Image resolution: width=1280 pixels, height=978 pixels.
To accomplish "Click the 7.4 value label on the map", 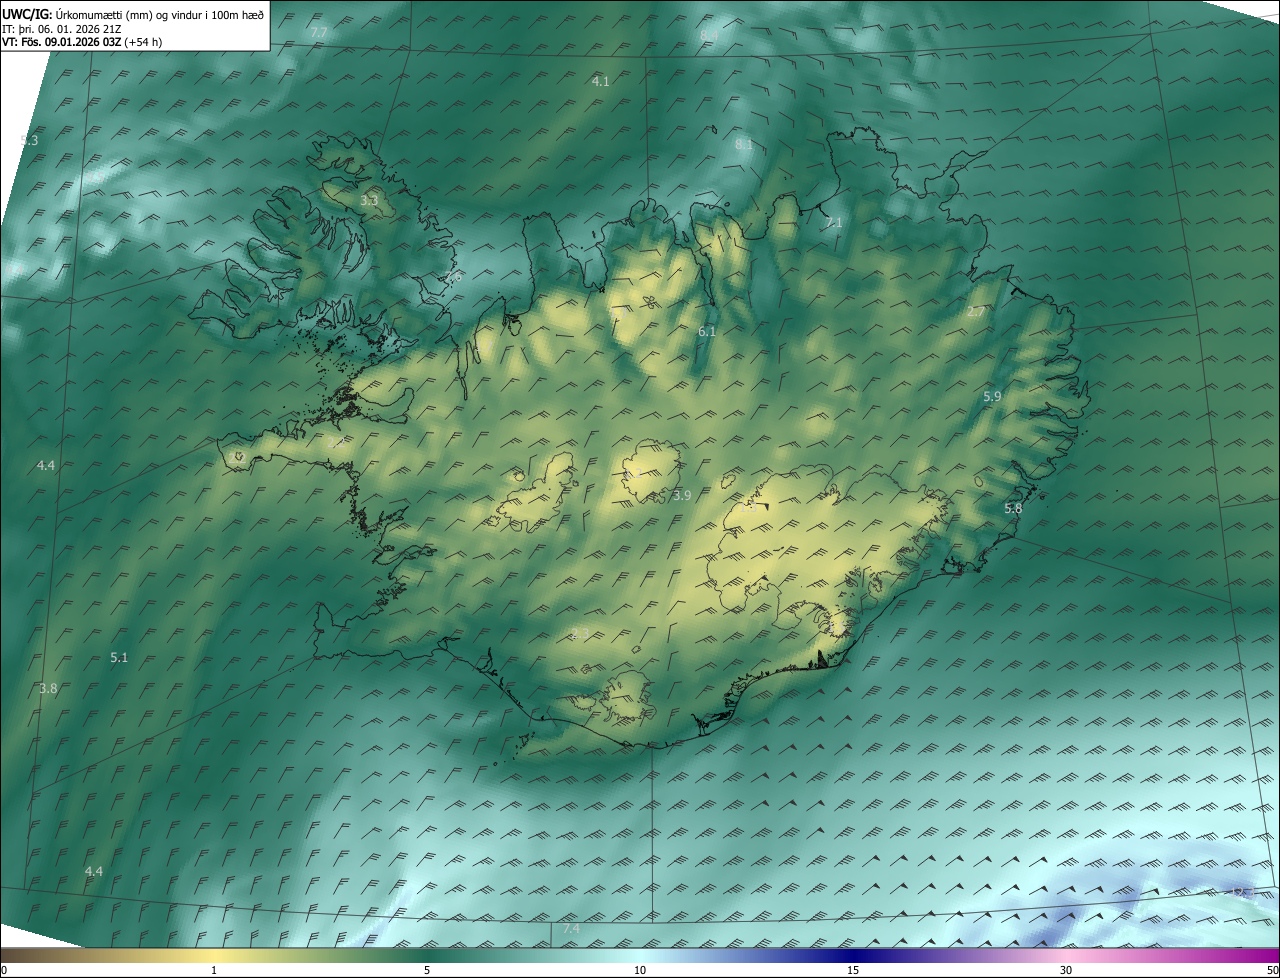I will click(571, 930).
